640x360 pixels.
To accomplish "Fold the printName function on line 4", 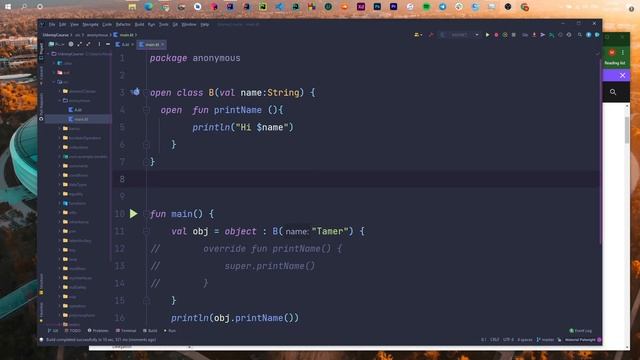I will (x=146, y=110).
